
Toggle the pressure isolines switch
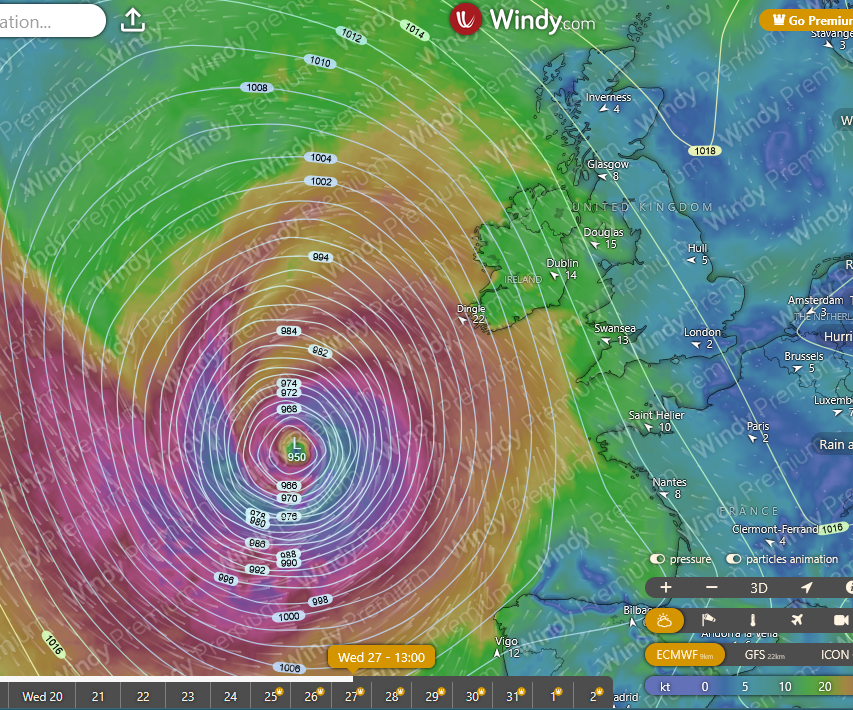point(658,559)
